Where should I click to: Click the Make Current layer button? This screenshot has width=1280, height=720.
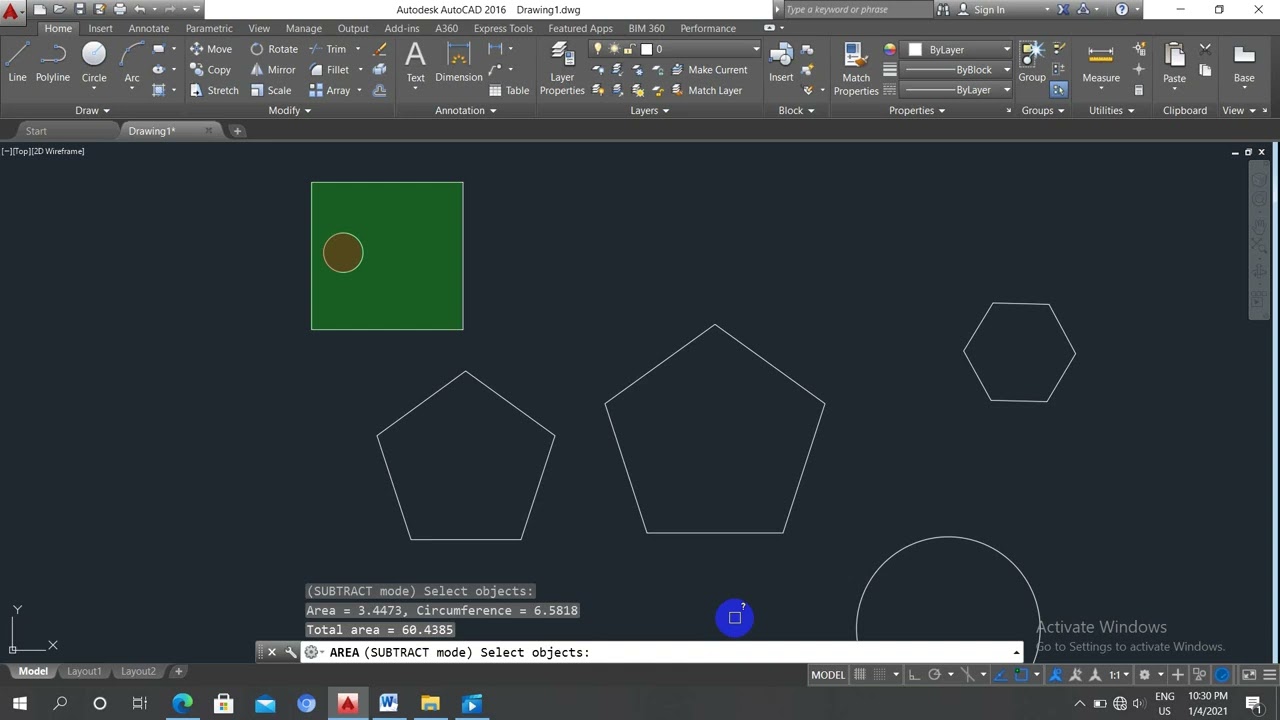[x=709, y=70]
